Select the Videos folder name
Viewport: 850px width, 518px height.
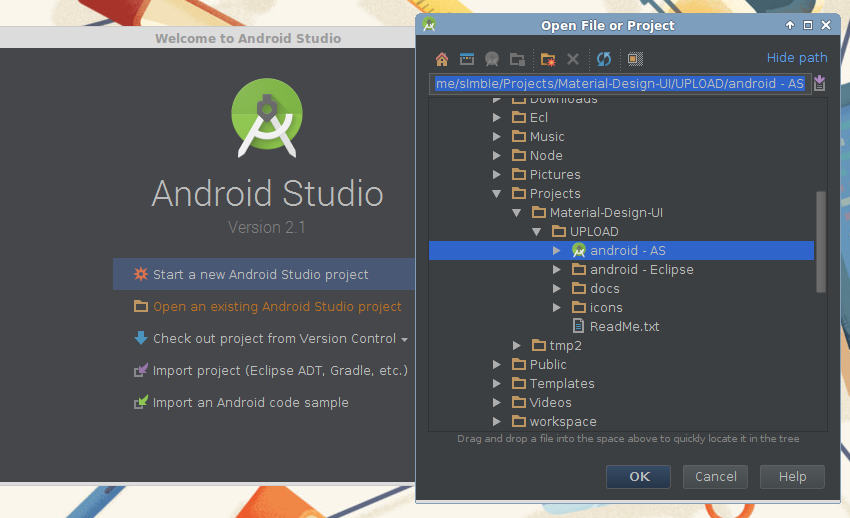click(x=550, y=402)
